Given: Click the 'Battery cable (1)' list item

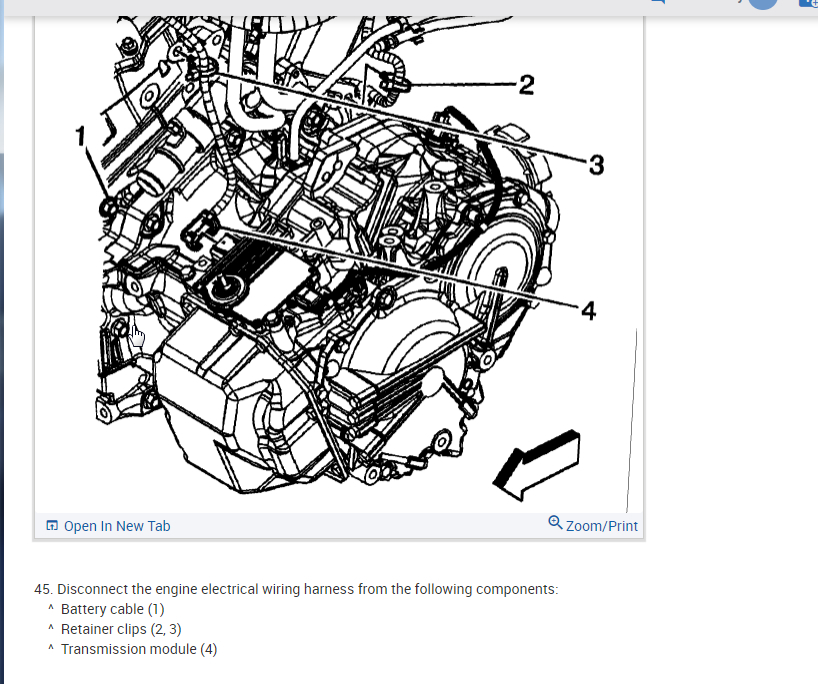Looking at the screenshot, I should coord(112,609).
